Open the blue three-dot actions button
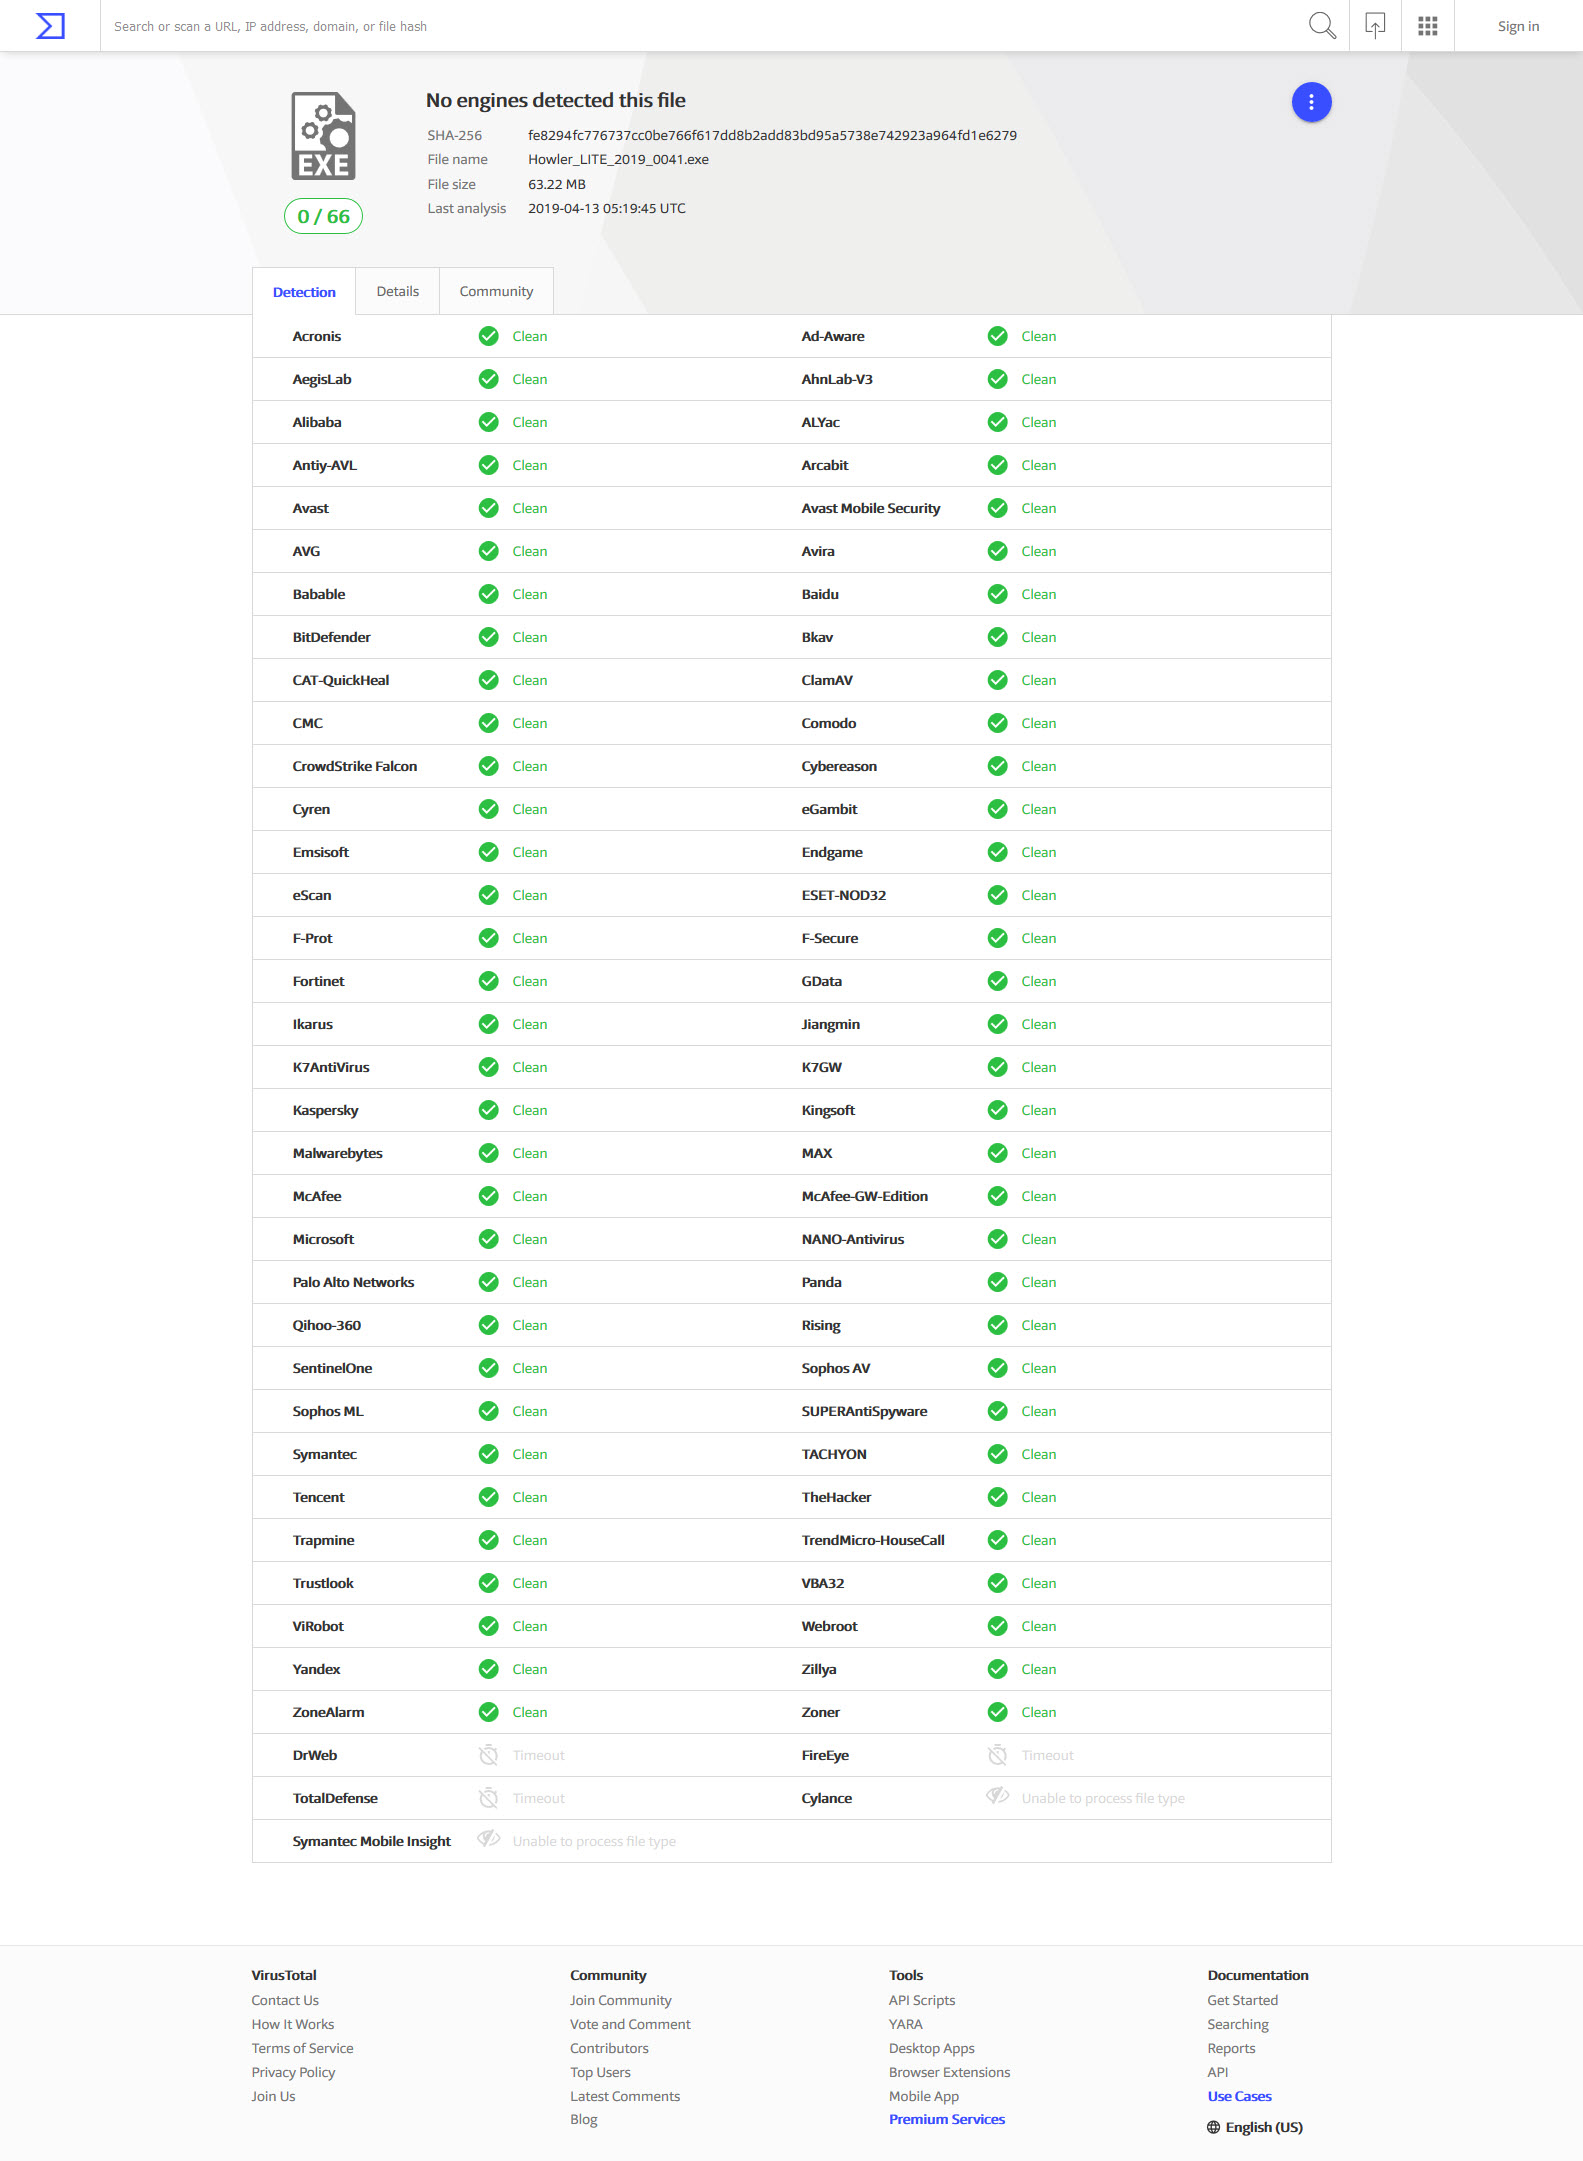Viewport: 1583px width, 2161px height. [1310, 102]
